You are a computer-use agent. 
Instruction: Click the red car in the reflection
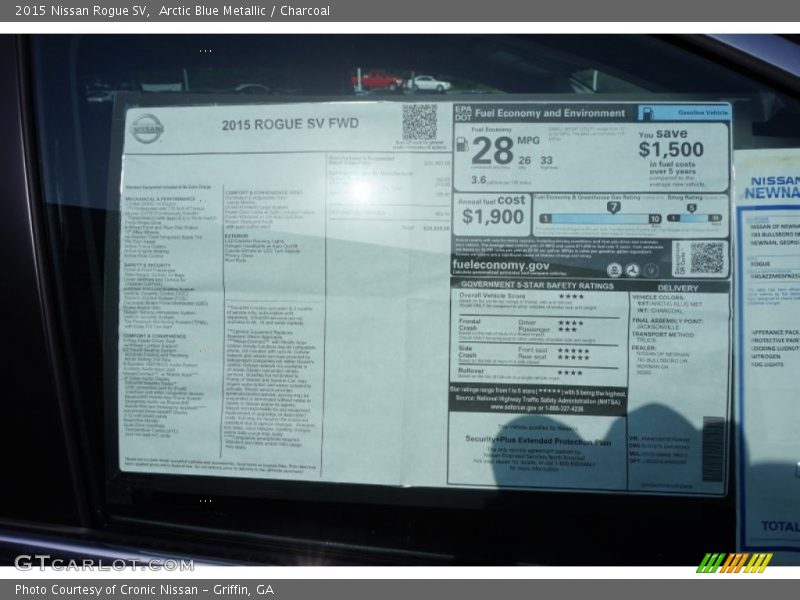tap(375, 81)
